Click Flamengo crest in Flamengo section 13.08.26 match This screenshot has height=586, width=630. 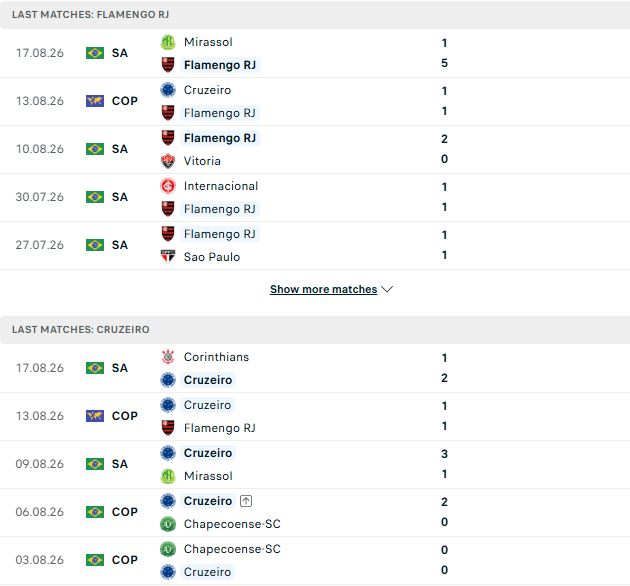(x=168, y=113)
